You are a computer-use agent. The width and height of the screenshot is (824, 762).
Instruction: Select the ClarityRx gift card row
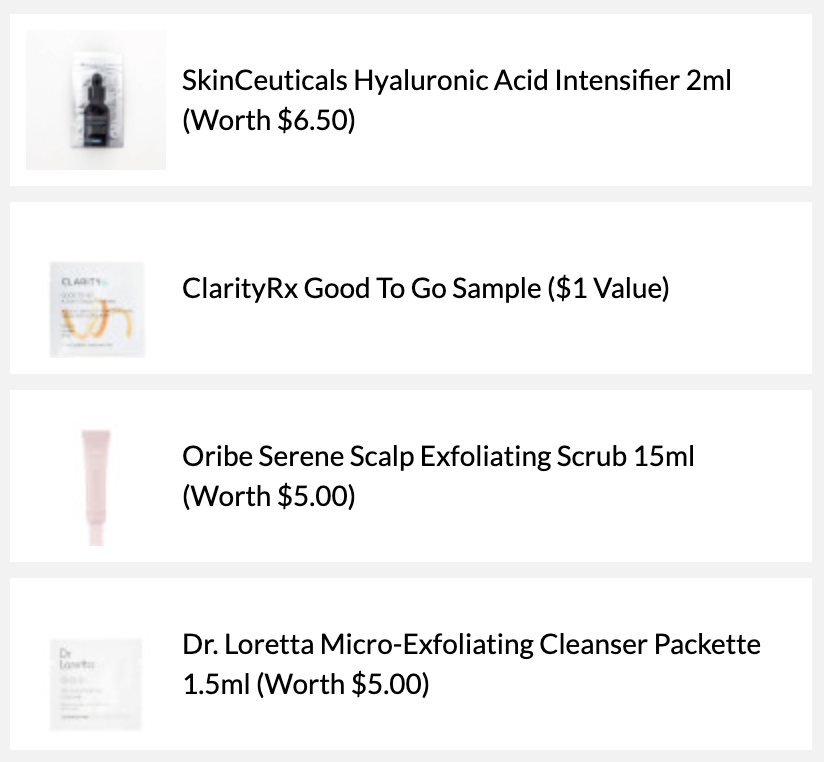(411, 288)
